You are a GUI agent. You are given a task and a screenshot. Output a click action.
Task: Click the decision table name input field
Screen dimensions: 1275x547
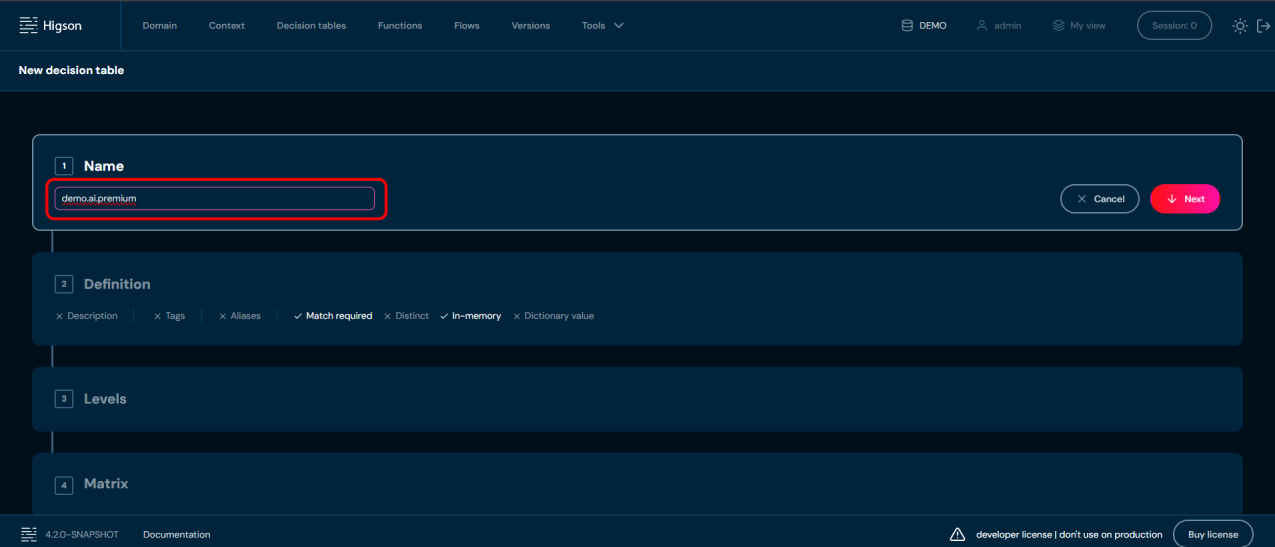click(214, 199)
